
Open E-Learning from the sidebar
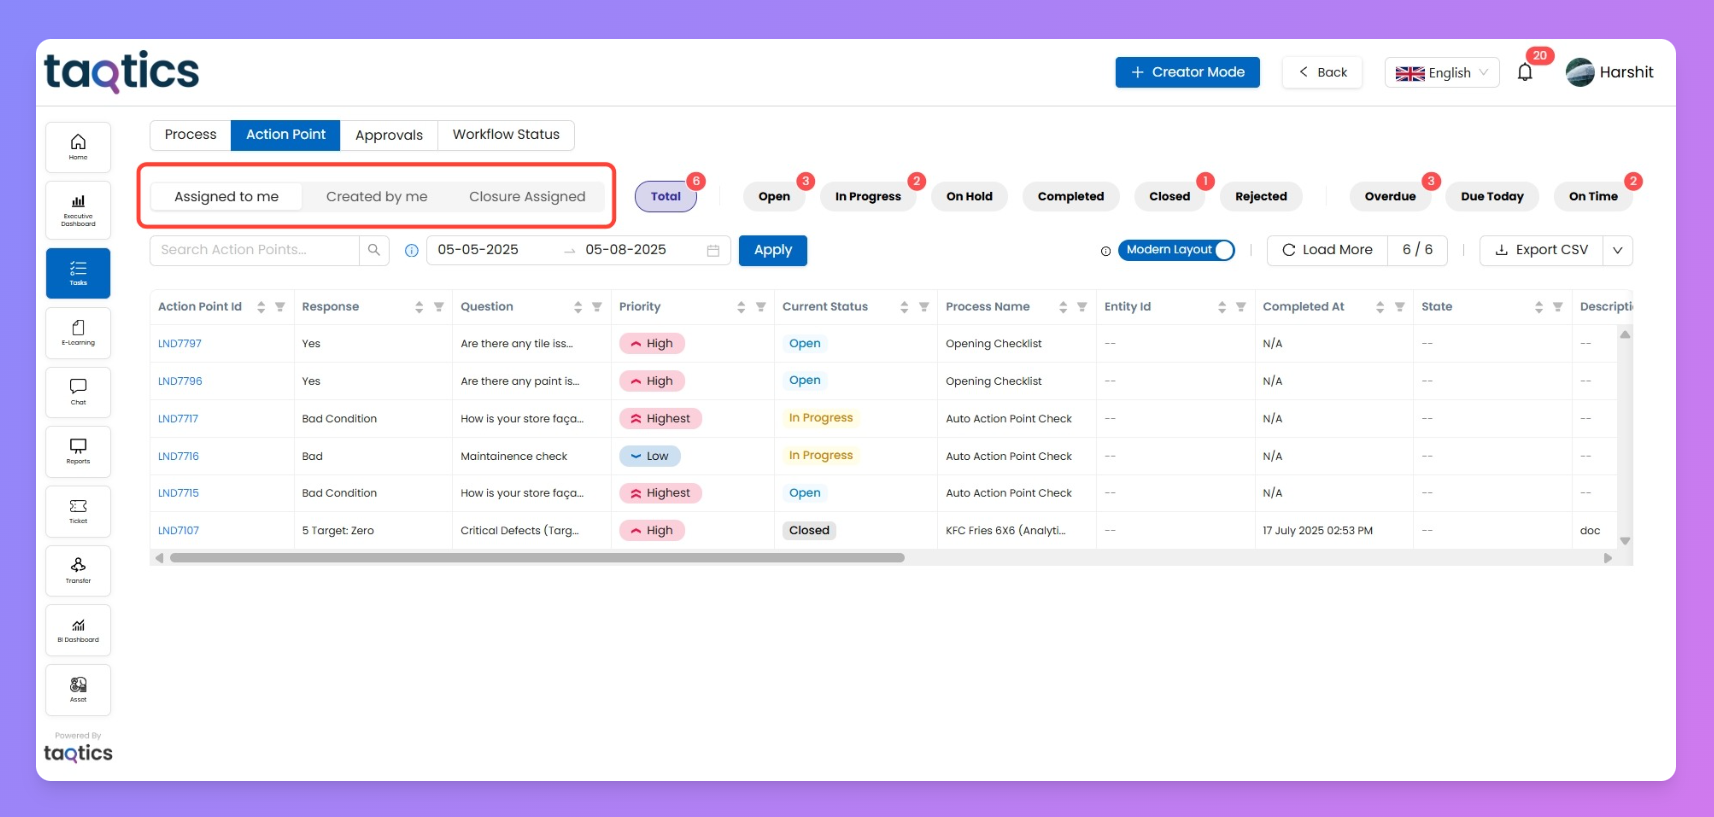click(78, 332)
